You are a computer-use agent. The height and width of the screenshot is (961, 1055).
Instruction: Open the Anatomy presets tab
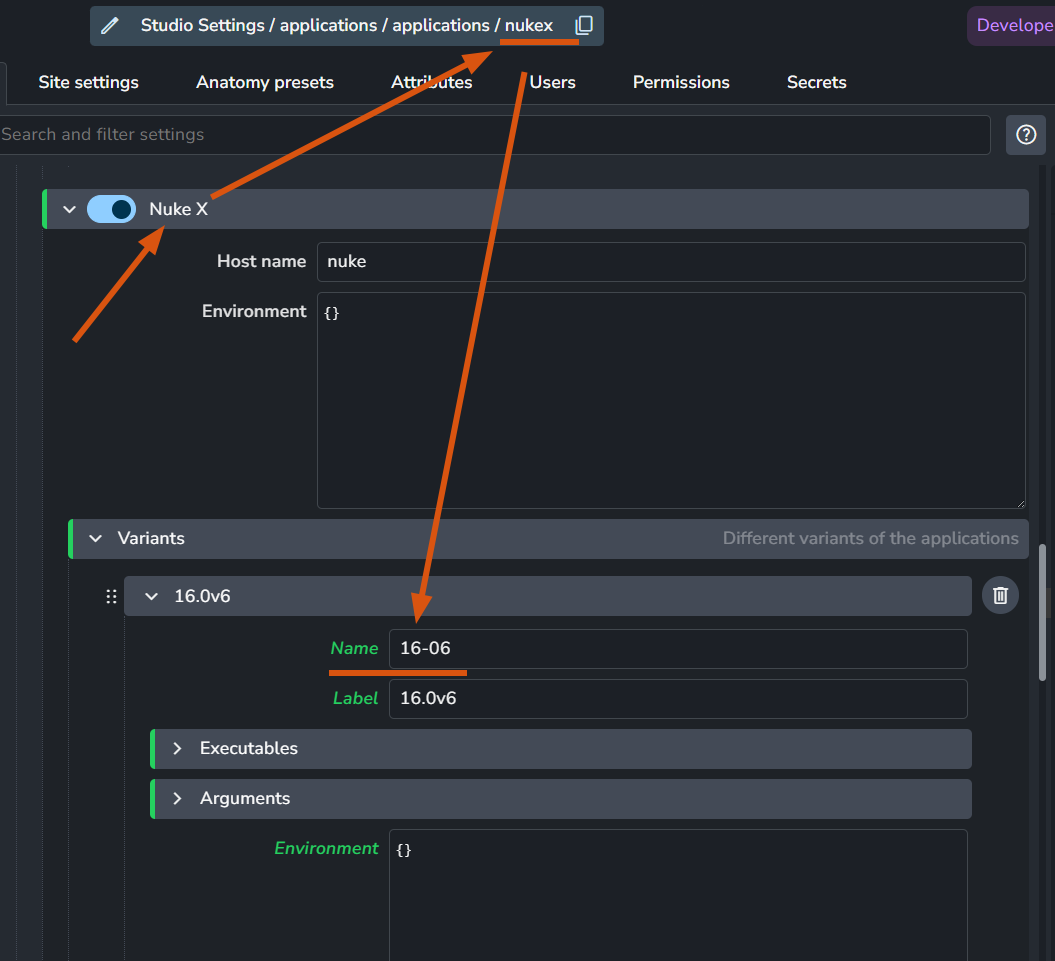click(264, 82)
